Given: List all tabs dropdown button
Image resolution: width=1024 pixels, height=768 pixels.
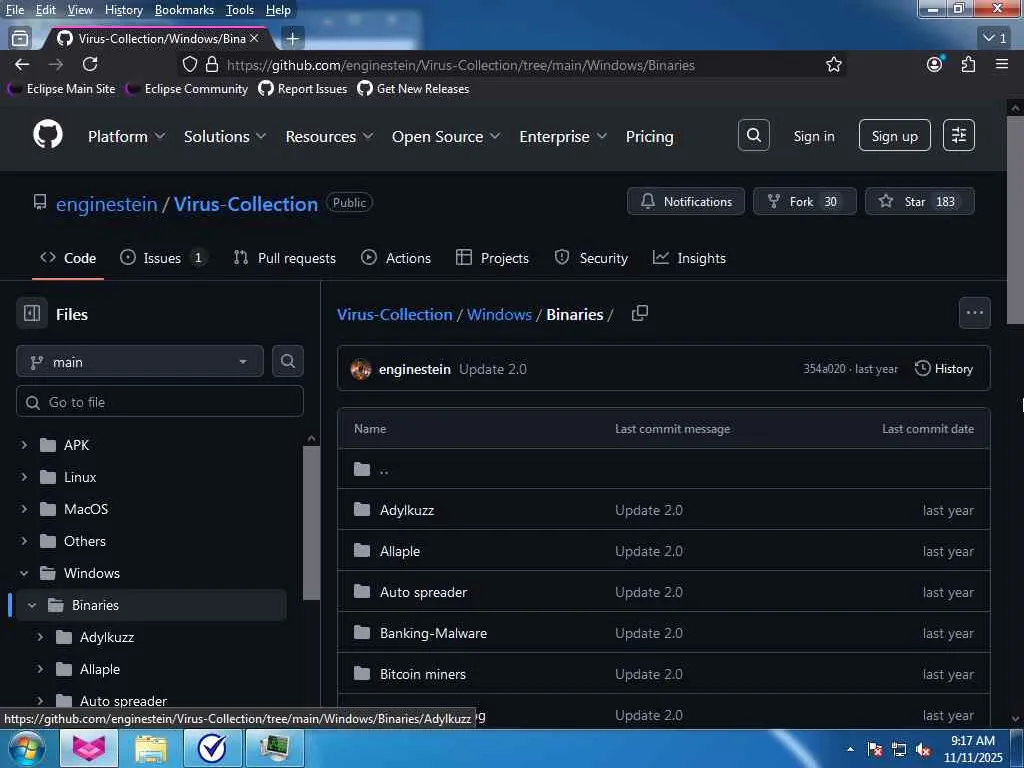Looking at the screenshot, I should [995, 39].
